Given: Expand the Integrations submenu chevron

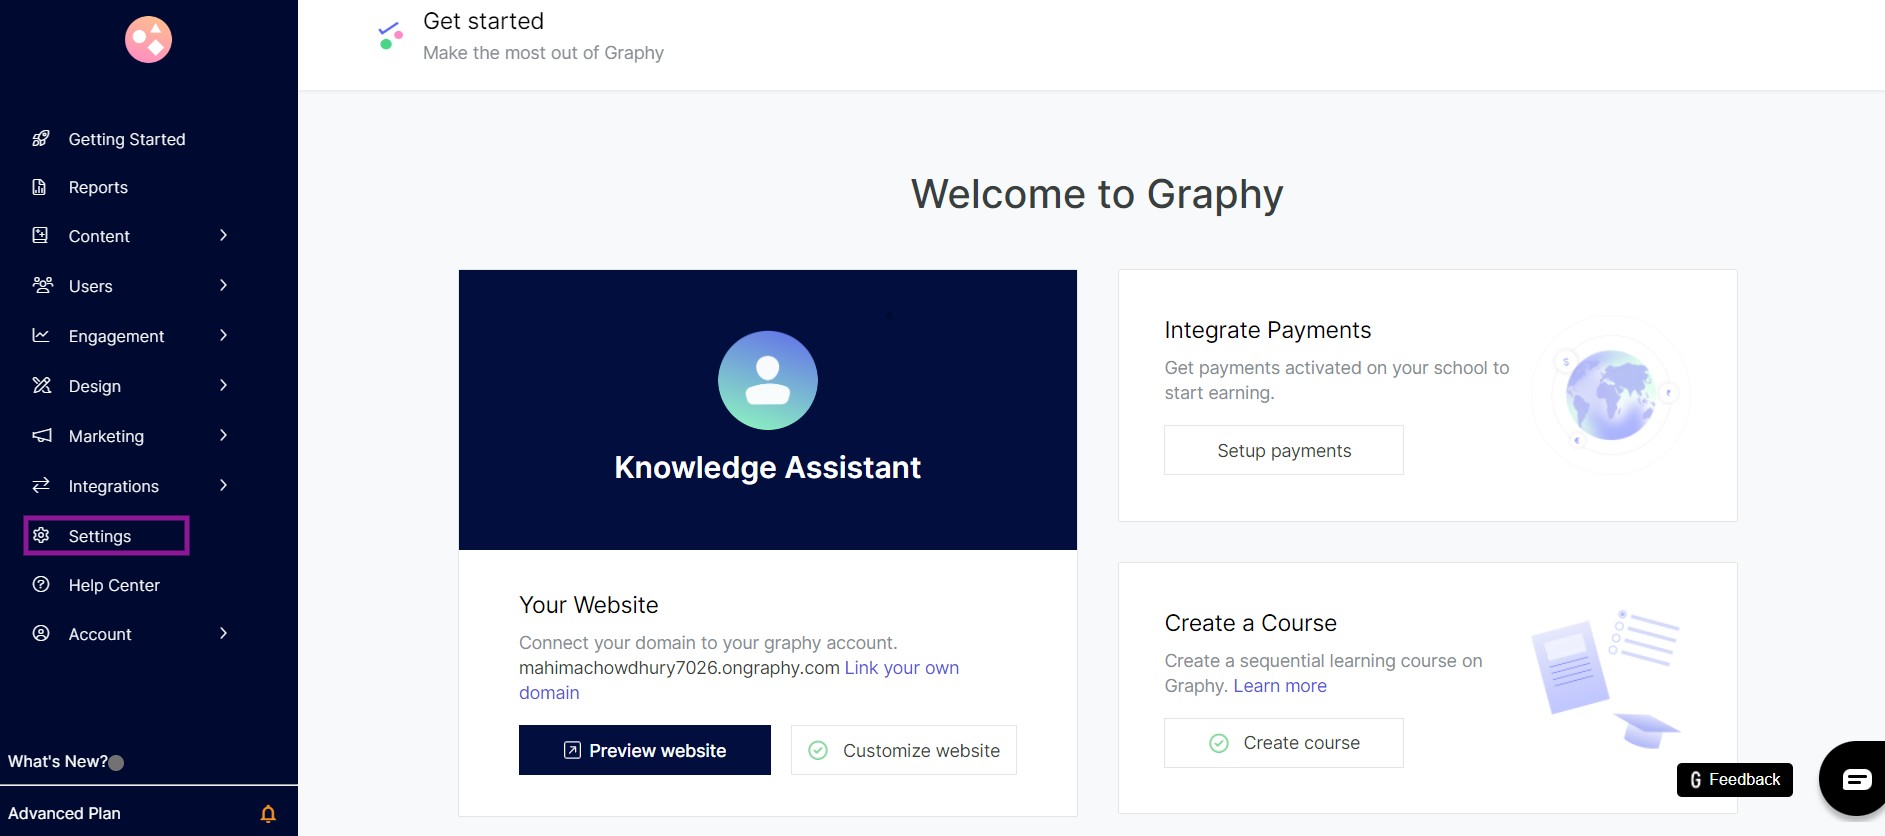Looking at the screenshot, I should point(223,485).
